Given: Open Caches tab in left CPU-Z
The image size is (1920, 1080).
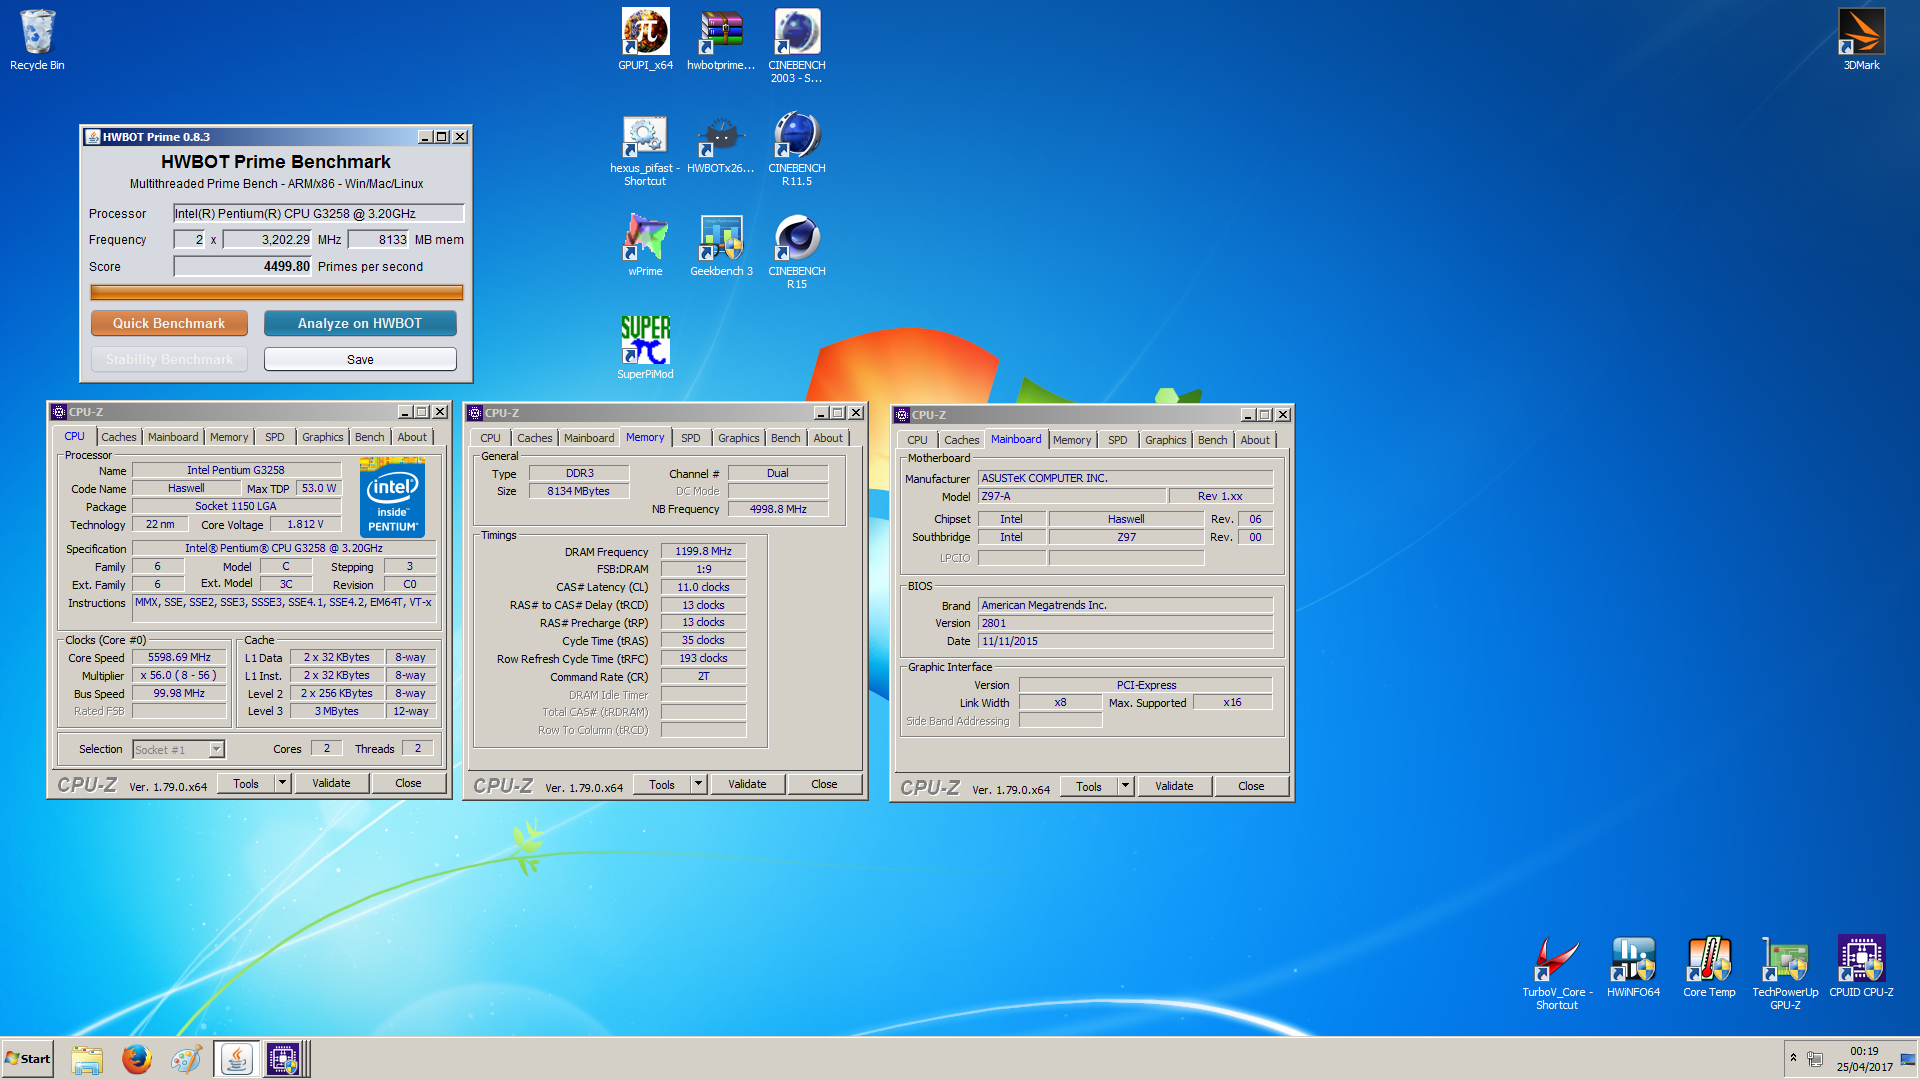Looking at the screenshot, I should (118, 437).
